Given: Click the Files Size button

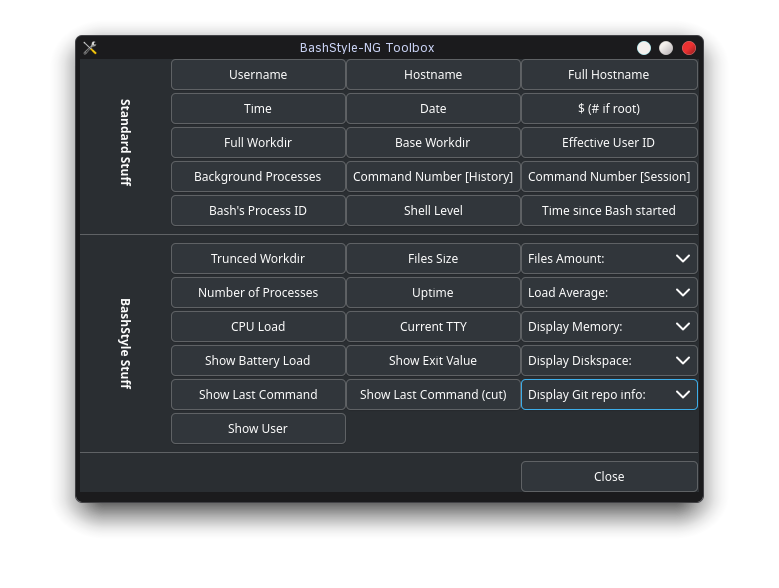Looking at the screenshot, I should [x=433, y=258].
